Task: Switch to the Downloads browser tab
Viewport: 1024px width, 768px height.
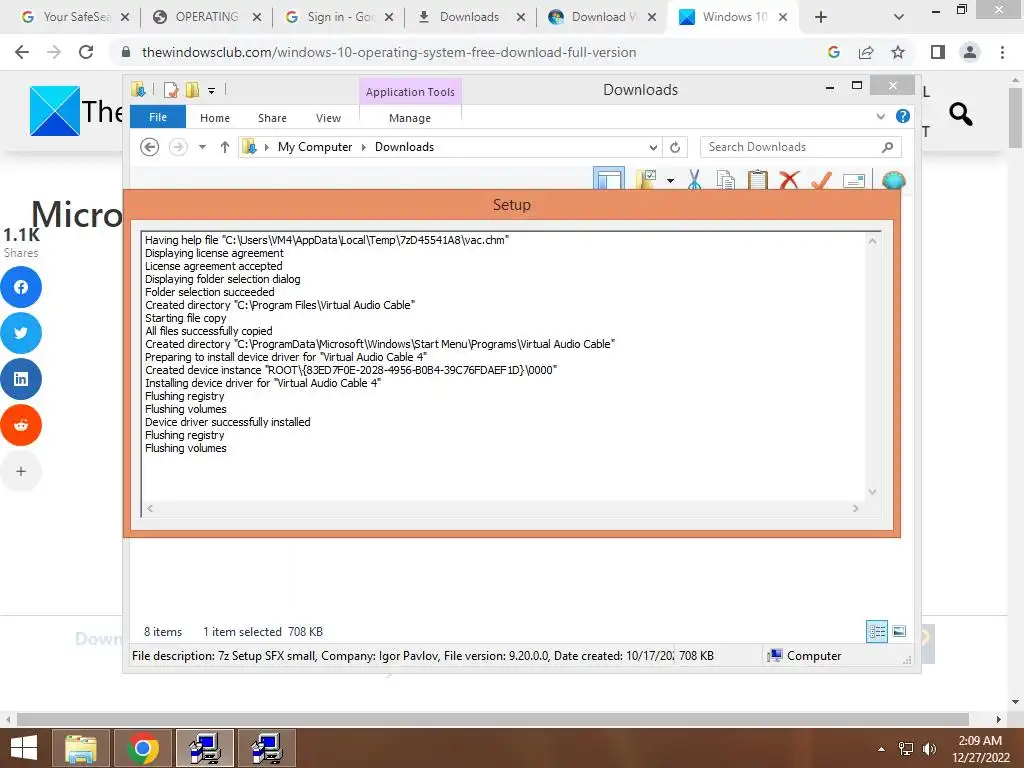Action: (x=469, y=17)
